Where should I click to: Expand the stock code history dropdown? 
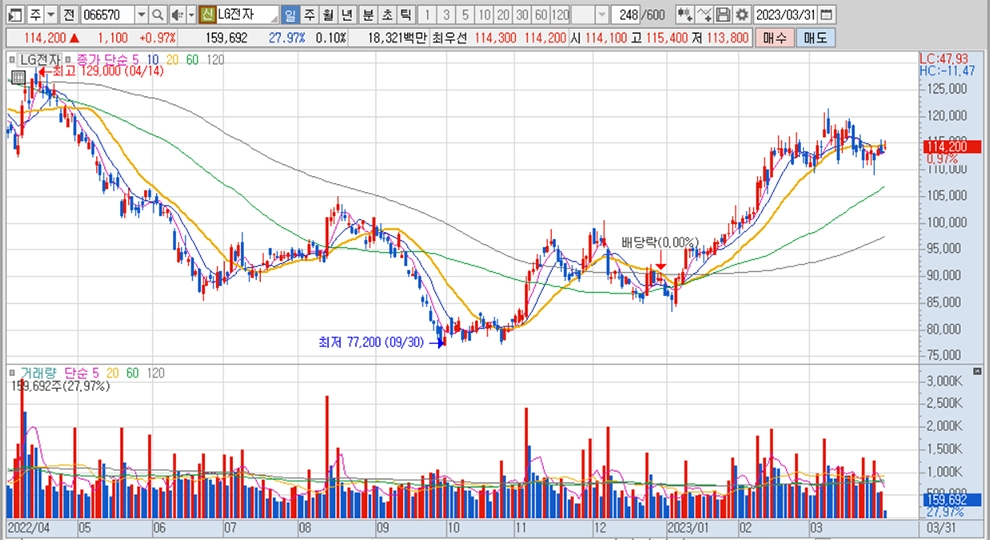tap(141, 14)
